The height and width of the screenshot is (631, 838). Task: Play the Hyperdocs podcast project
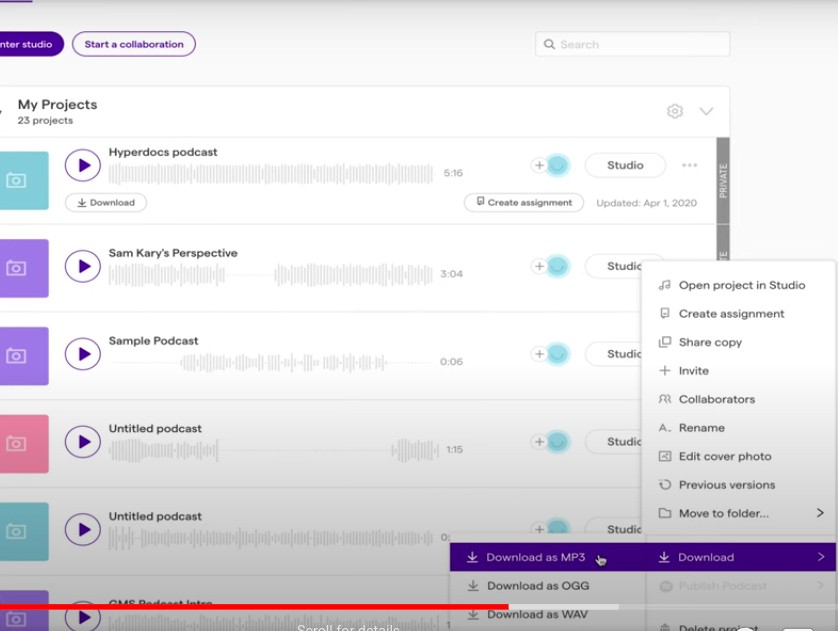83,166
